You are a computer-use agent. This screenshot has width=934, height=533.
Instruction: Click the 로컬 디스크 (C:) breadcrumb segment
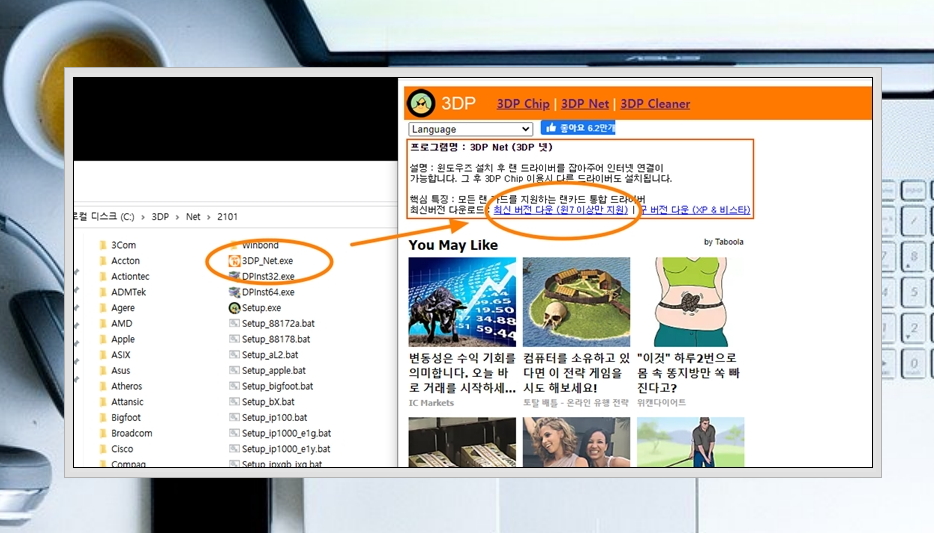click(x=105, y=217)
